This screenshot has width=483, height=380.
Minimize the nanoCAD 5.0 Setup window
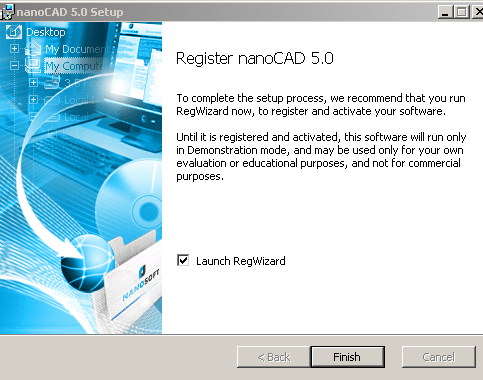pos(445,12)
